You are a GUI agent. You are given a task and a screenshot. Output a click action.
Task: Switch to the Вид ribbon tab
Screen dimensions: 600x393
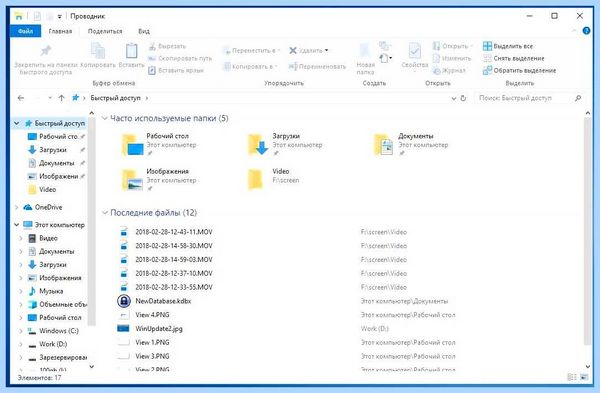pos(144,31)
